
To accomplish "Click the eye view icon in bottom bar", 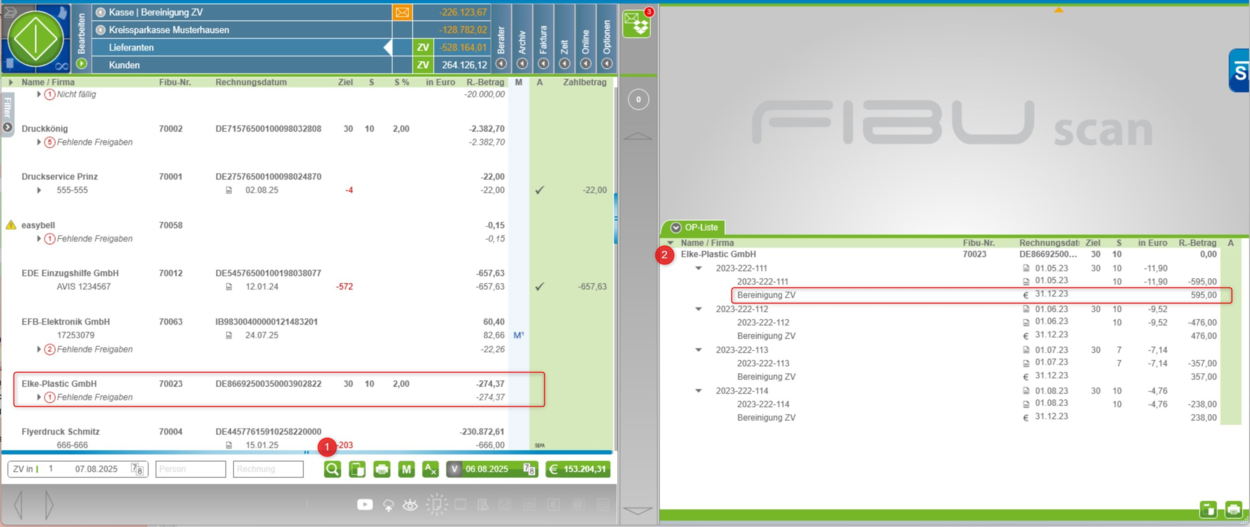I will (x=410, y=505).
